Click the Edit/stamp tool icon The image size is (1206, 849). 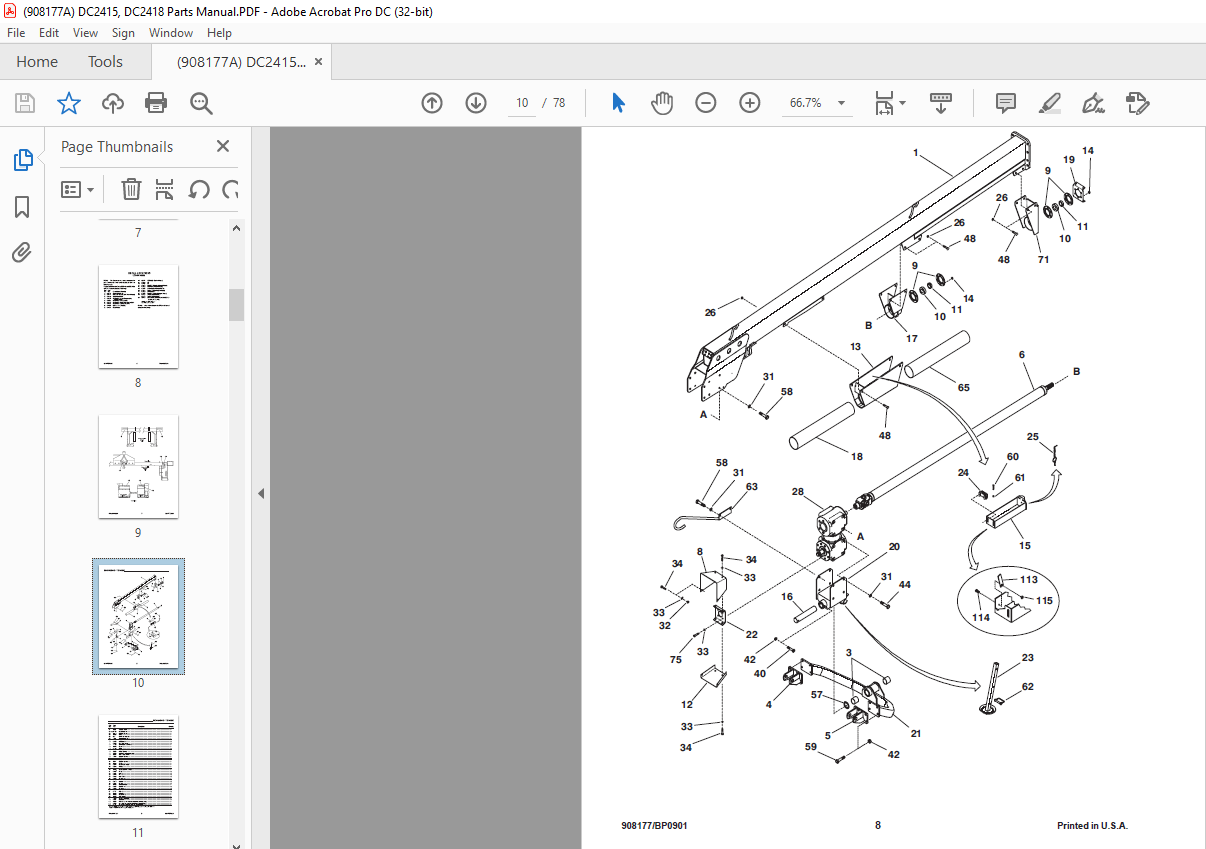[1138, 103]
